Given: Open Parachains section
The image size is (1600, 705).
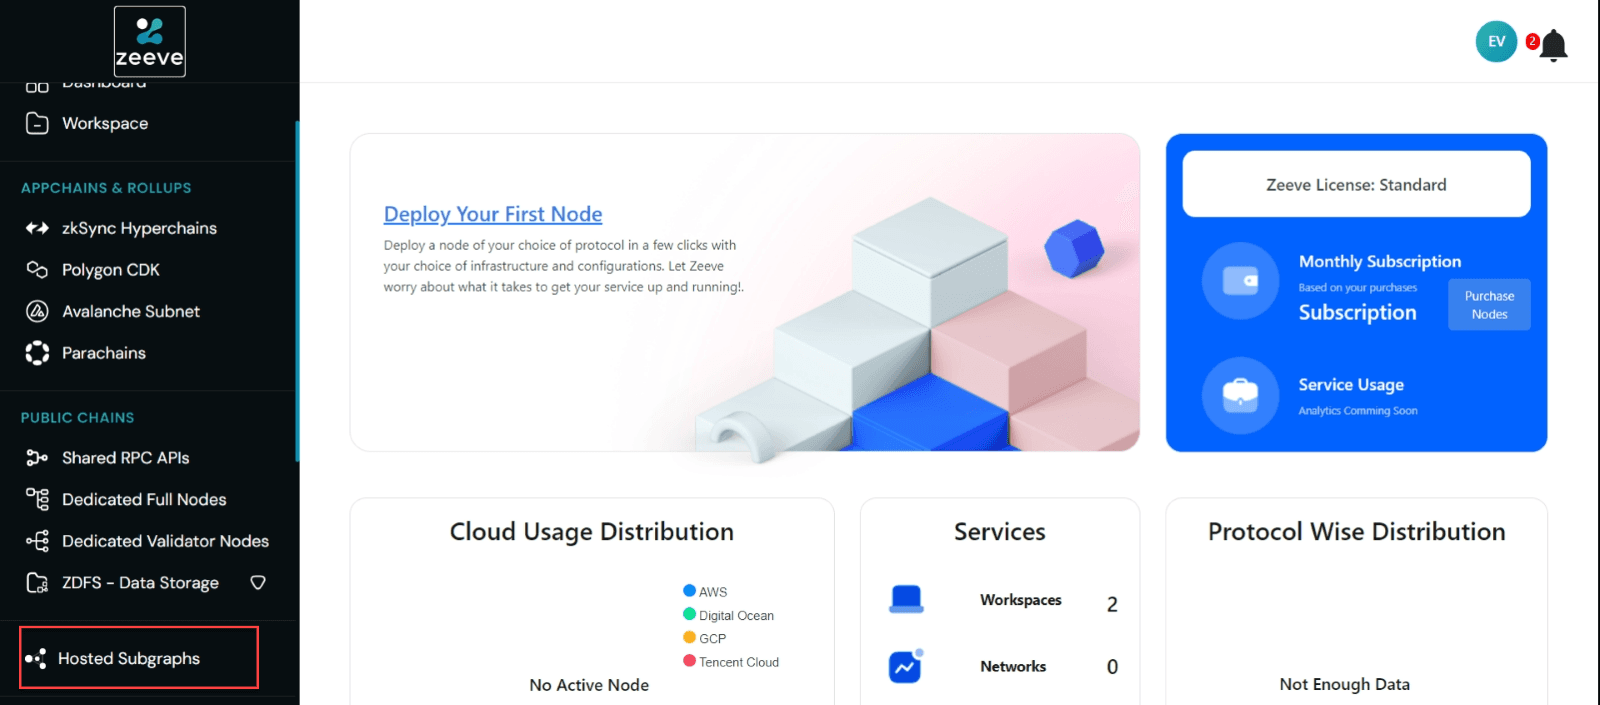Looking at the screenshot, I should 104,353.
